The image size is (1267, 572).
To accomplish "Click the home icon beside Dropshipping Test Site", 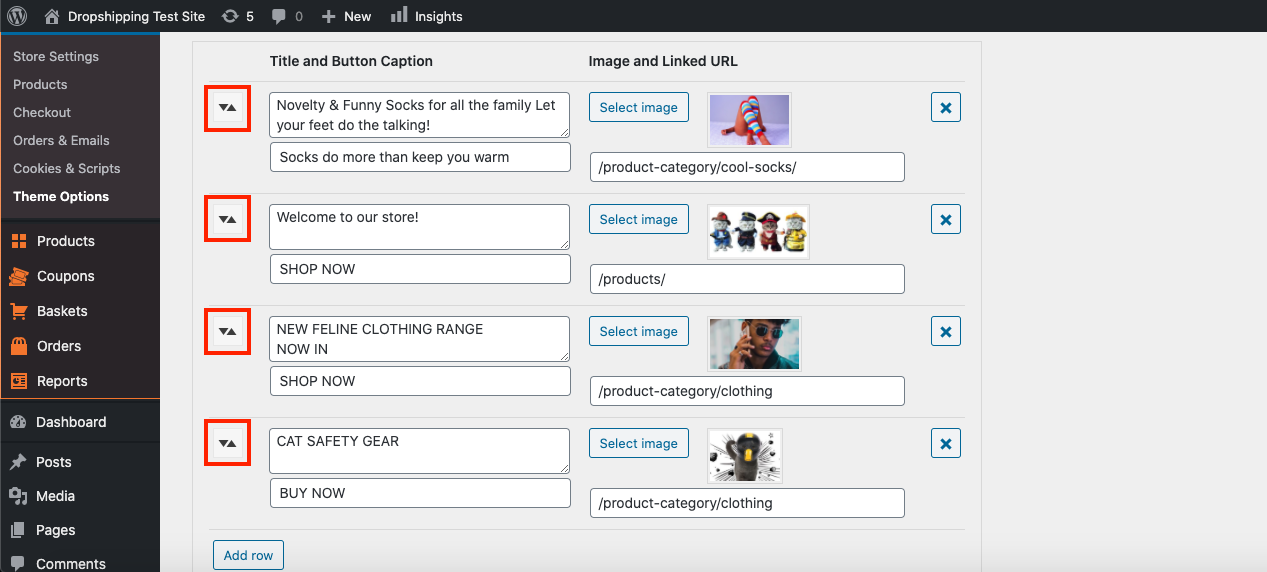I will [x=51, y=16].
